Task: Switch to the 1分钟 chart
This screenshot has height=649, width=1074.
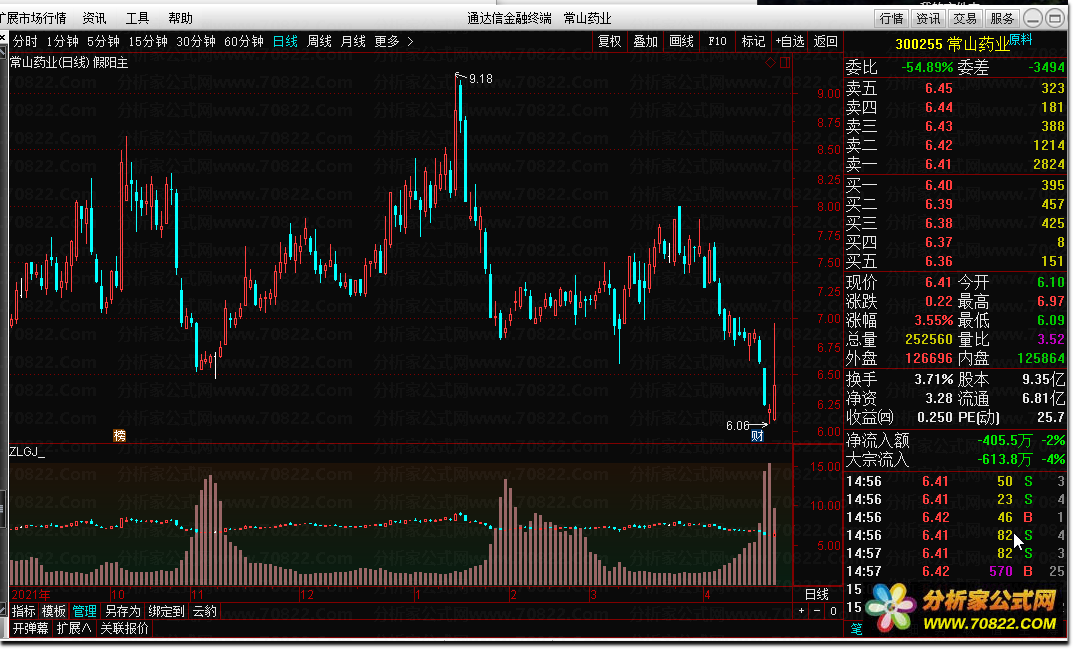Action: coord(62,42)
